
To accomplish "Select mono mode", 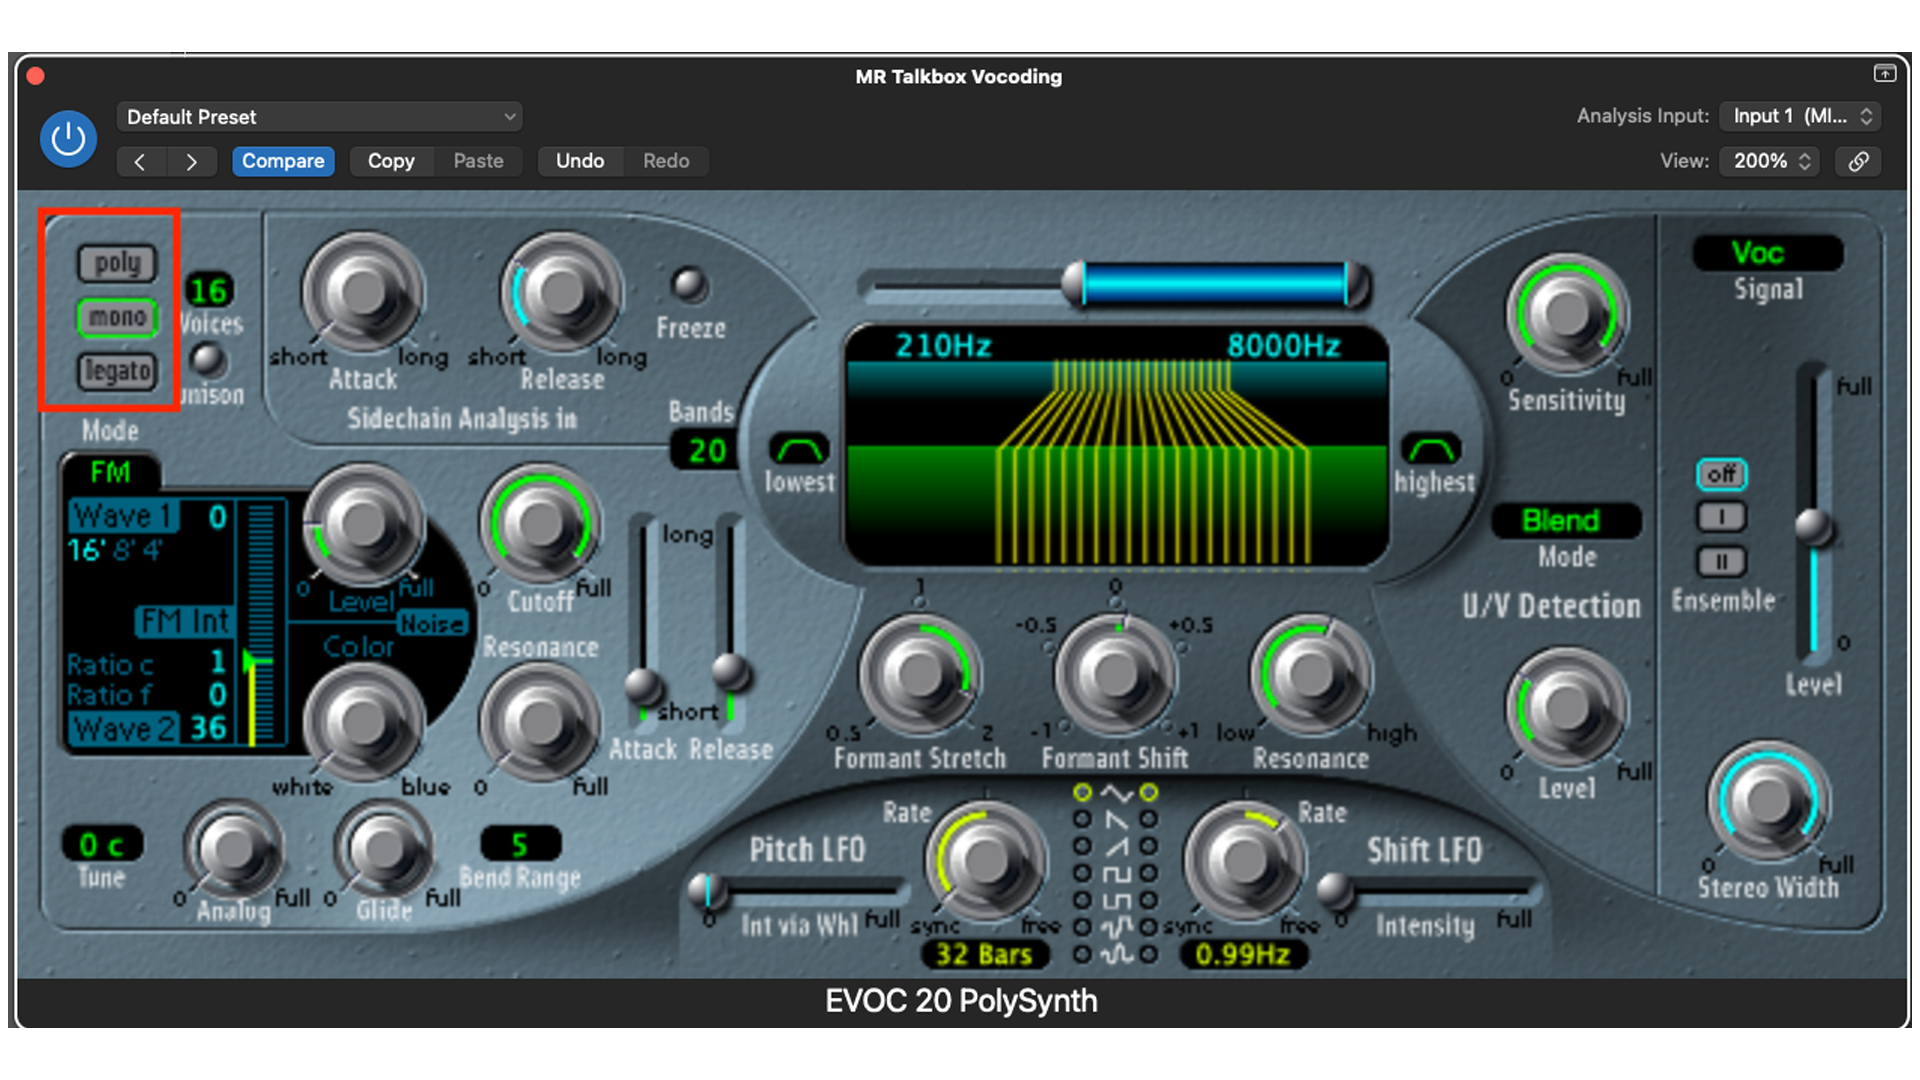I will (x=118, y=317).
